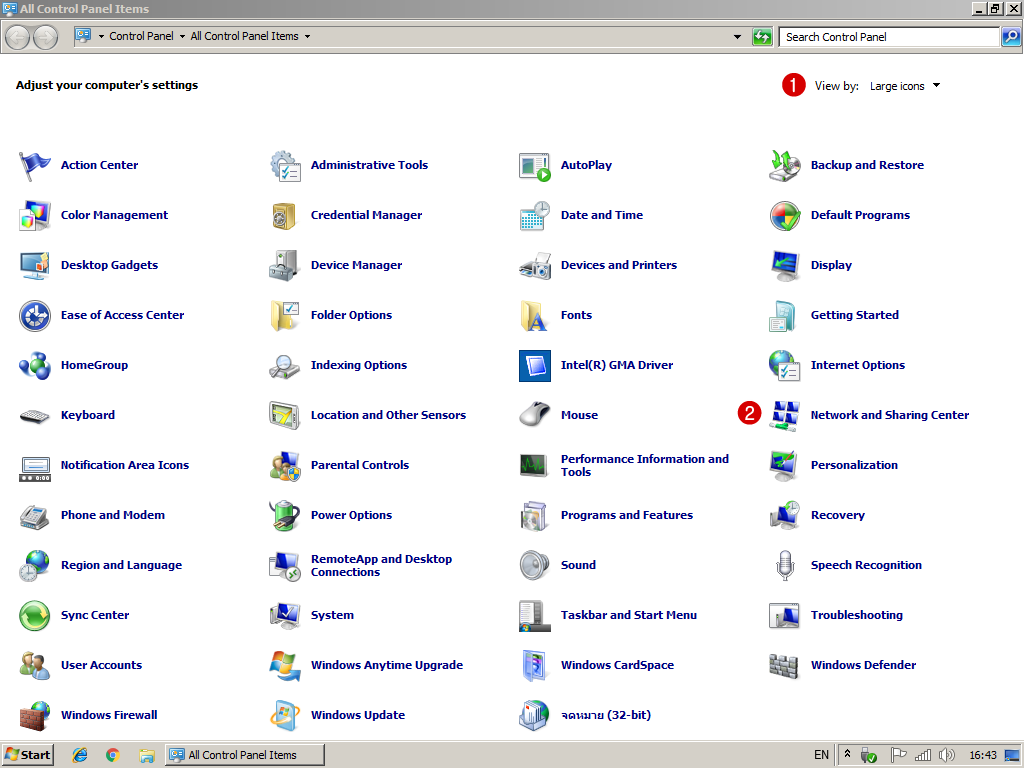Viewport: 1024px width, 768px height.
Task: Open RemoteApp and Desktop Connections link
Action: 381,566
